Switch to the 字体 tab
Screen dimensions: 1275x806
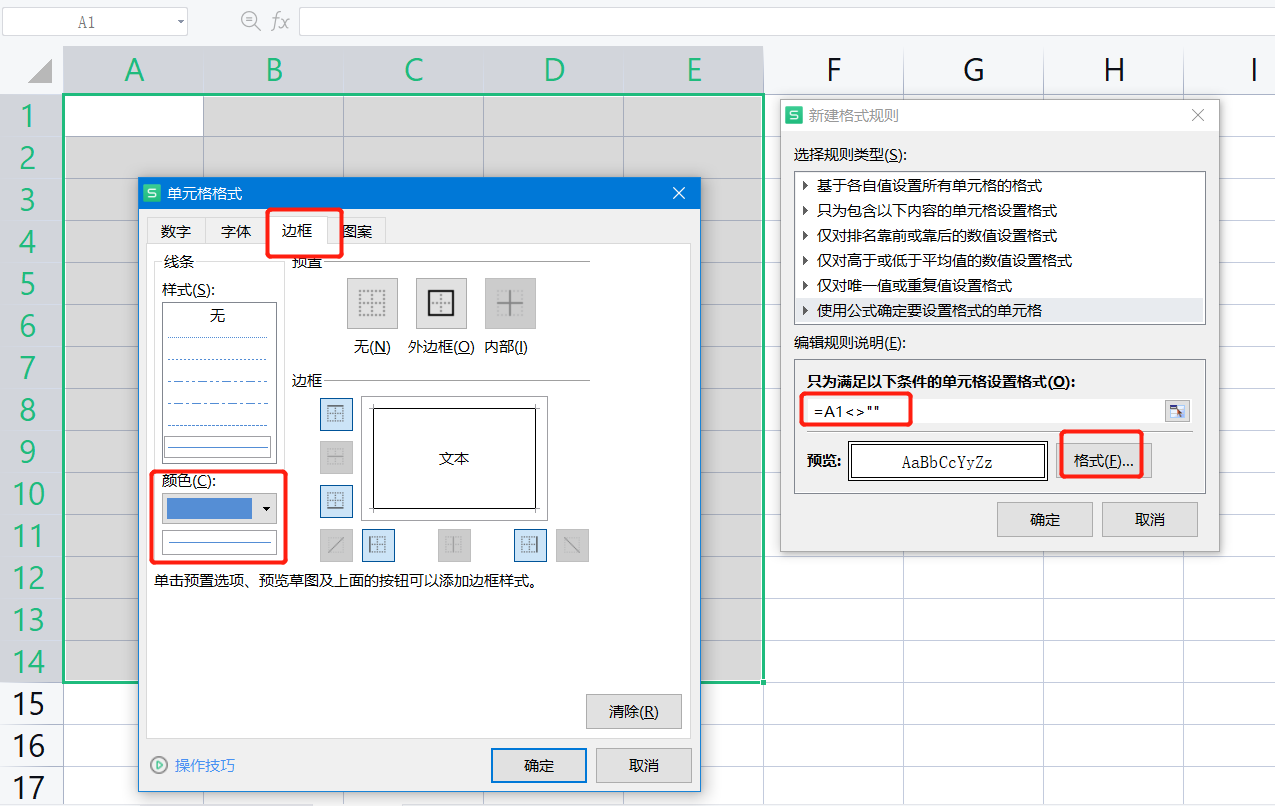(x=236, y=231)
